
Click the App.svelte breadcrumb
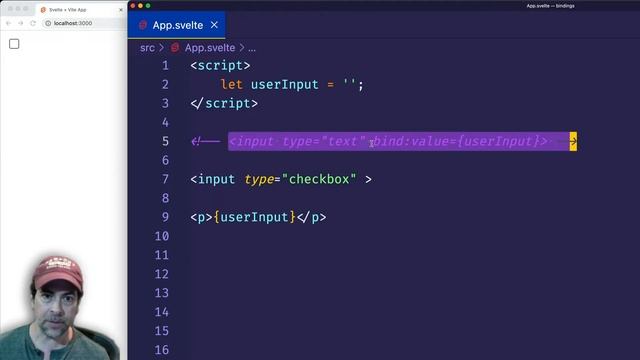click(x=210, y=48)
